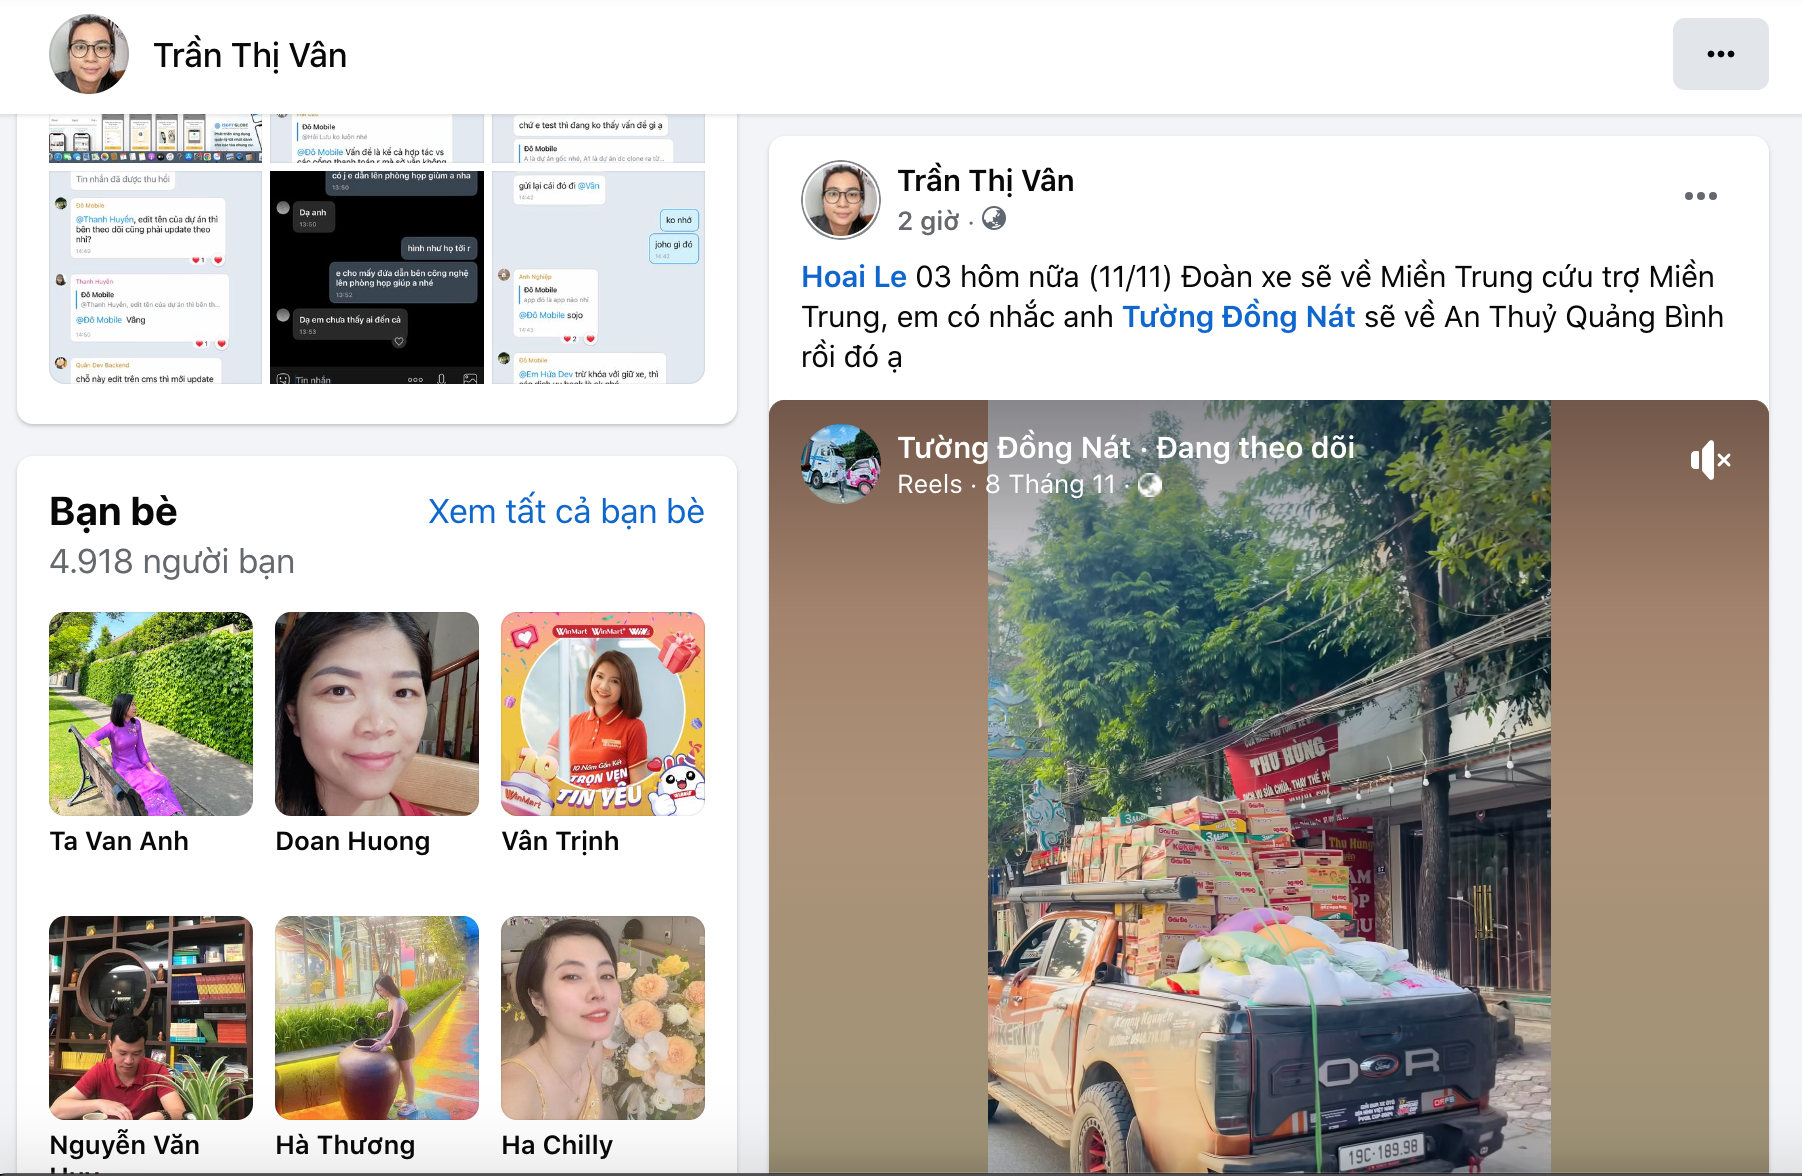The width and height of the screenshot is (1802, 1176).
Task: Click the post author's round avatar
Action: point(841,200)
